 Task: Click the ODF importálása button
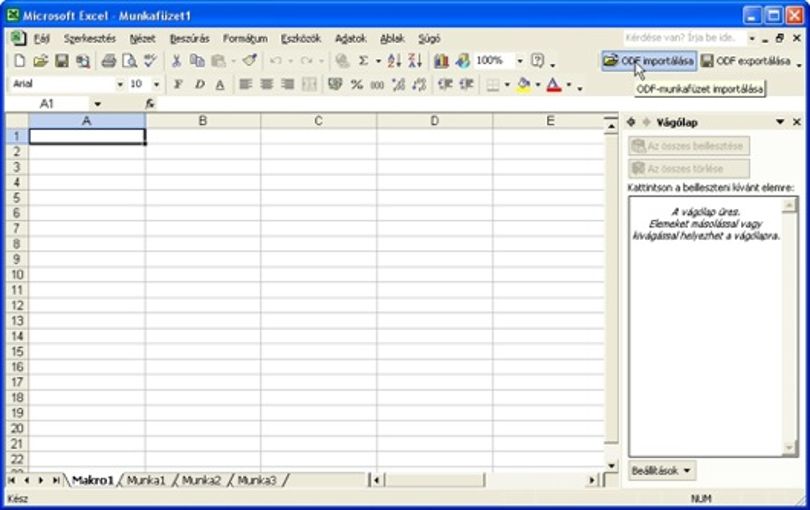649,61
